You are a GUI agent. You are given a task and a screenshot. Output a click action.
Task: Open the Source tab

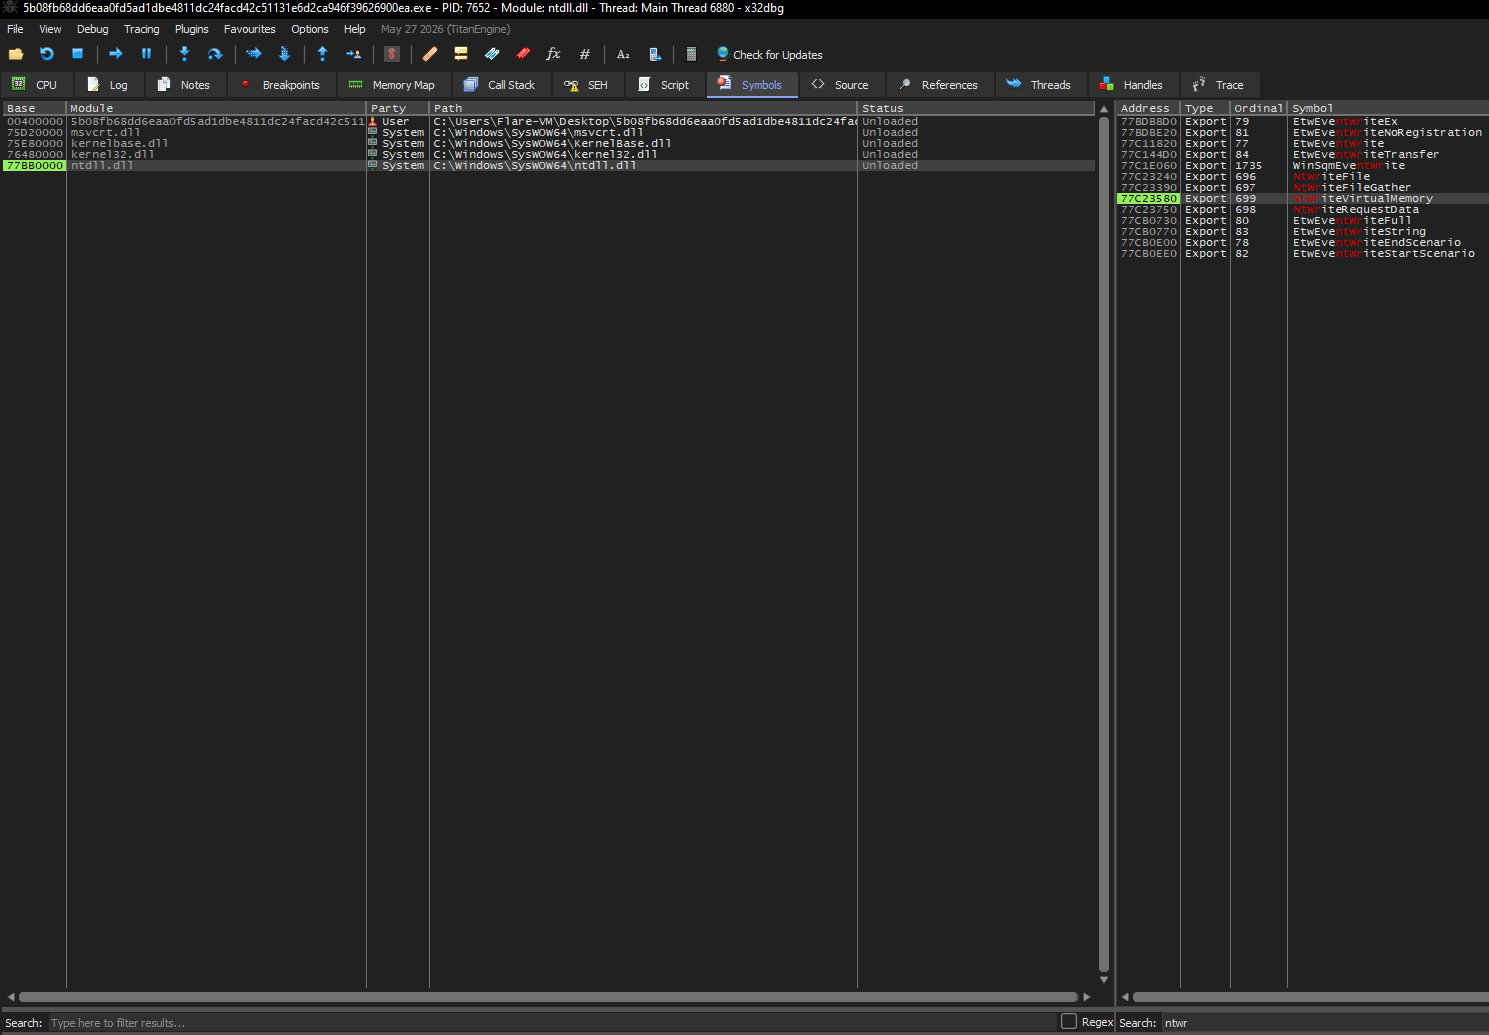[840, 85]
